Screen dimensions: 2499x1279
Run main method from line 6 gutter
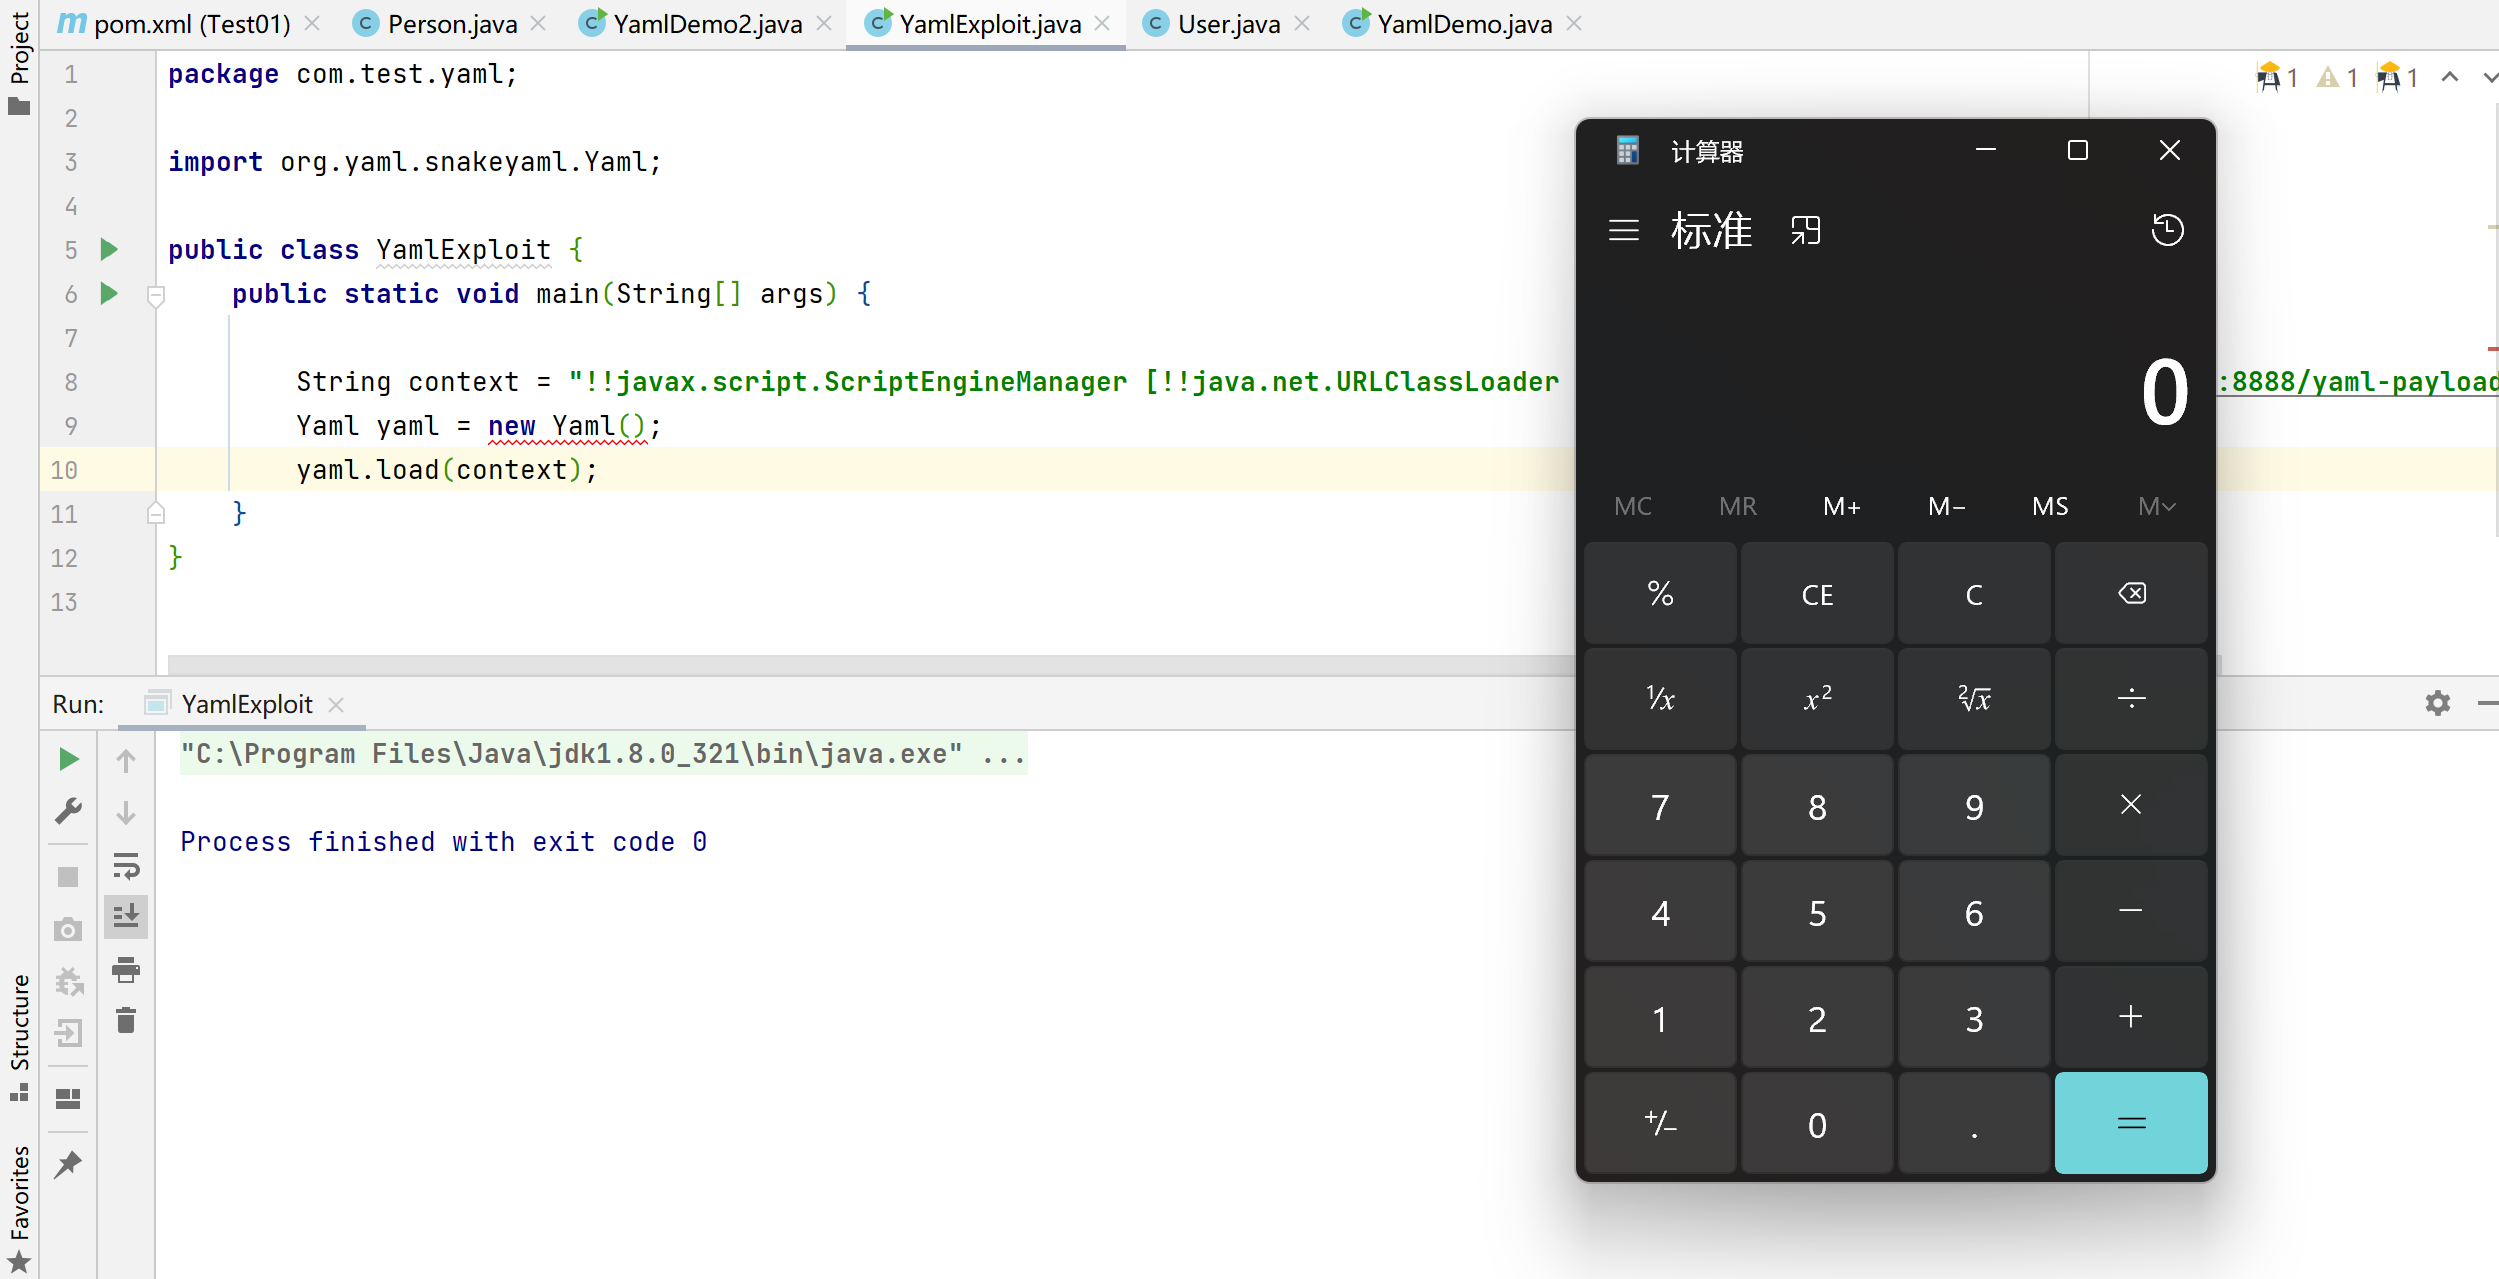(109, 293)
